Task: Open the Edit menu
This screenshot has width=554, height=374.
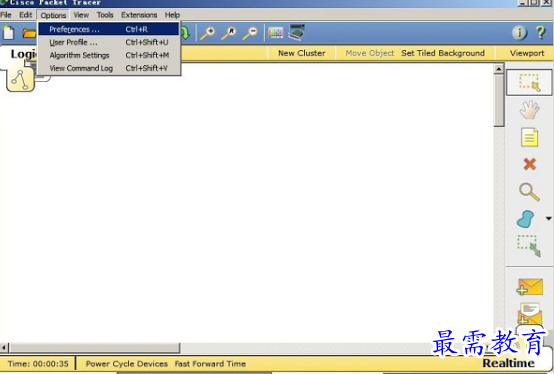Action: pyautogui.click(x=25, y=15)
